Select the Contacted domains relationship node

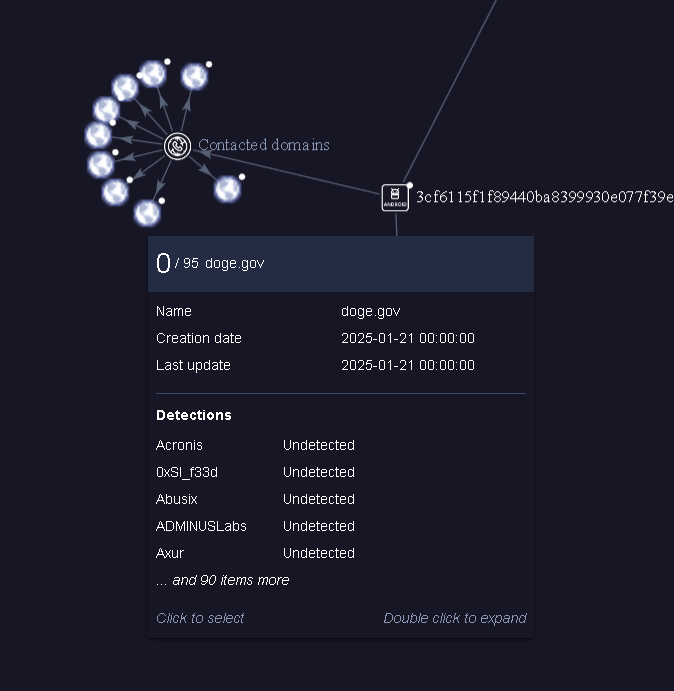click(177, 146)
